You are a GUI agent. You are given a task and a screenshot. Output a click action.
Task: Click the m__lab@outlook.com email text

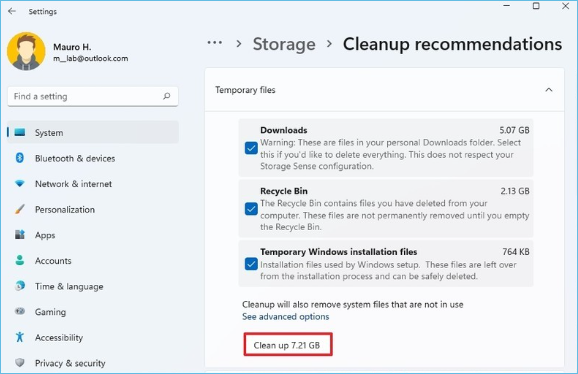coord(91,59)
